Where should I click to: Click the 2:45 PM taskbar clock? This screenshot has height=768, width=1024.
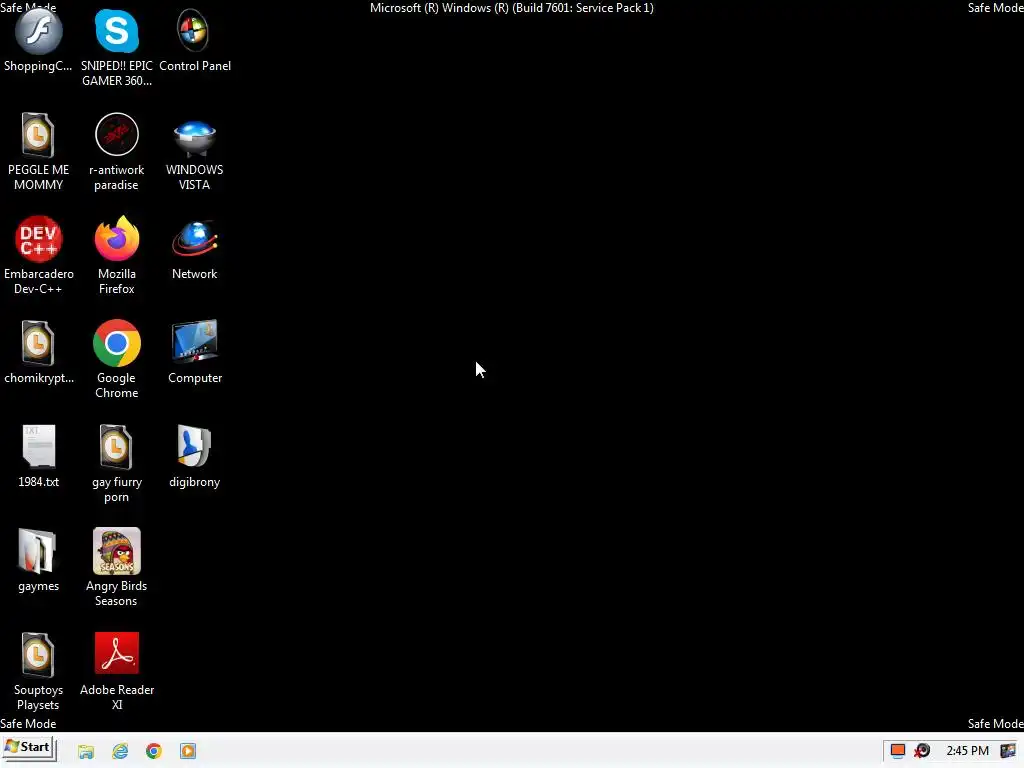(x=967, y=751)
